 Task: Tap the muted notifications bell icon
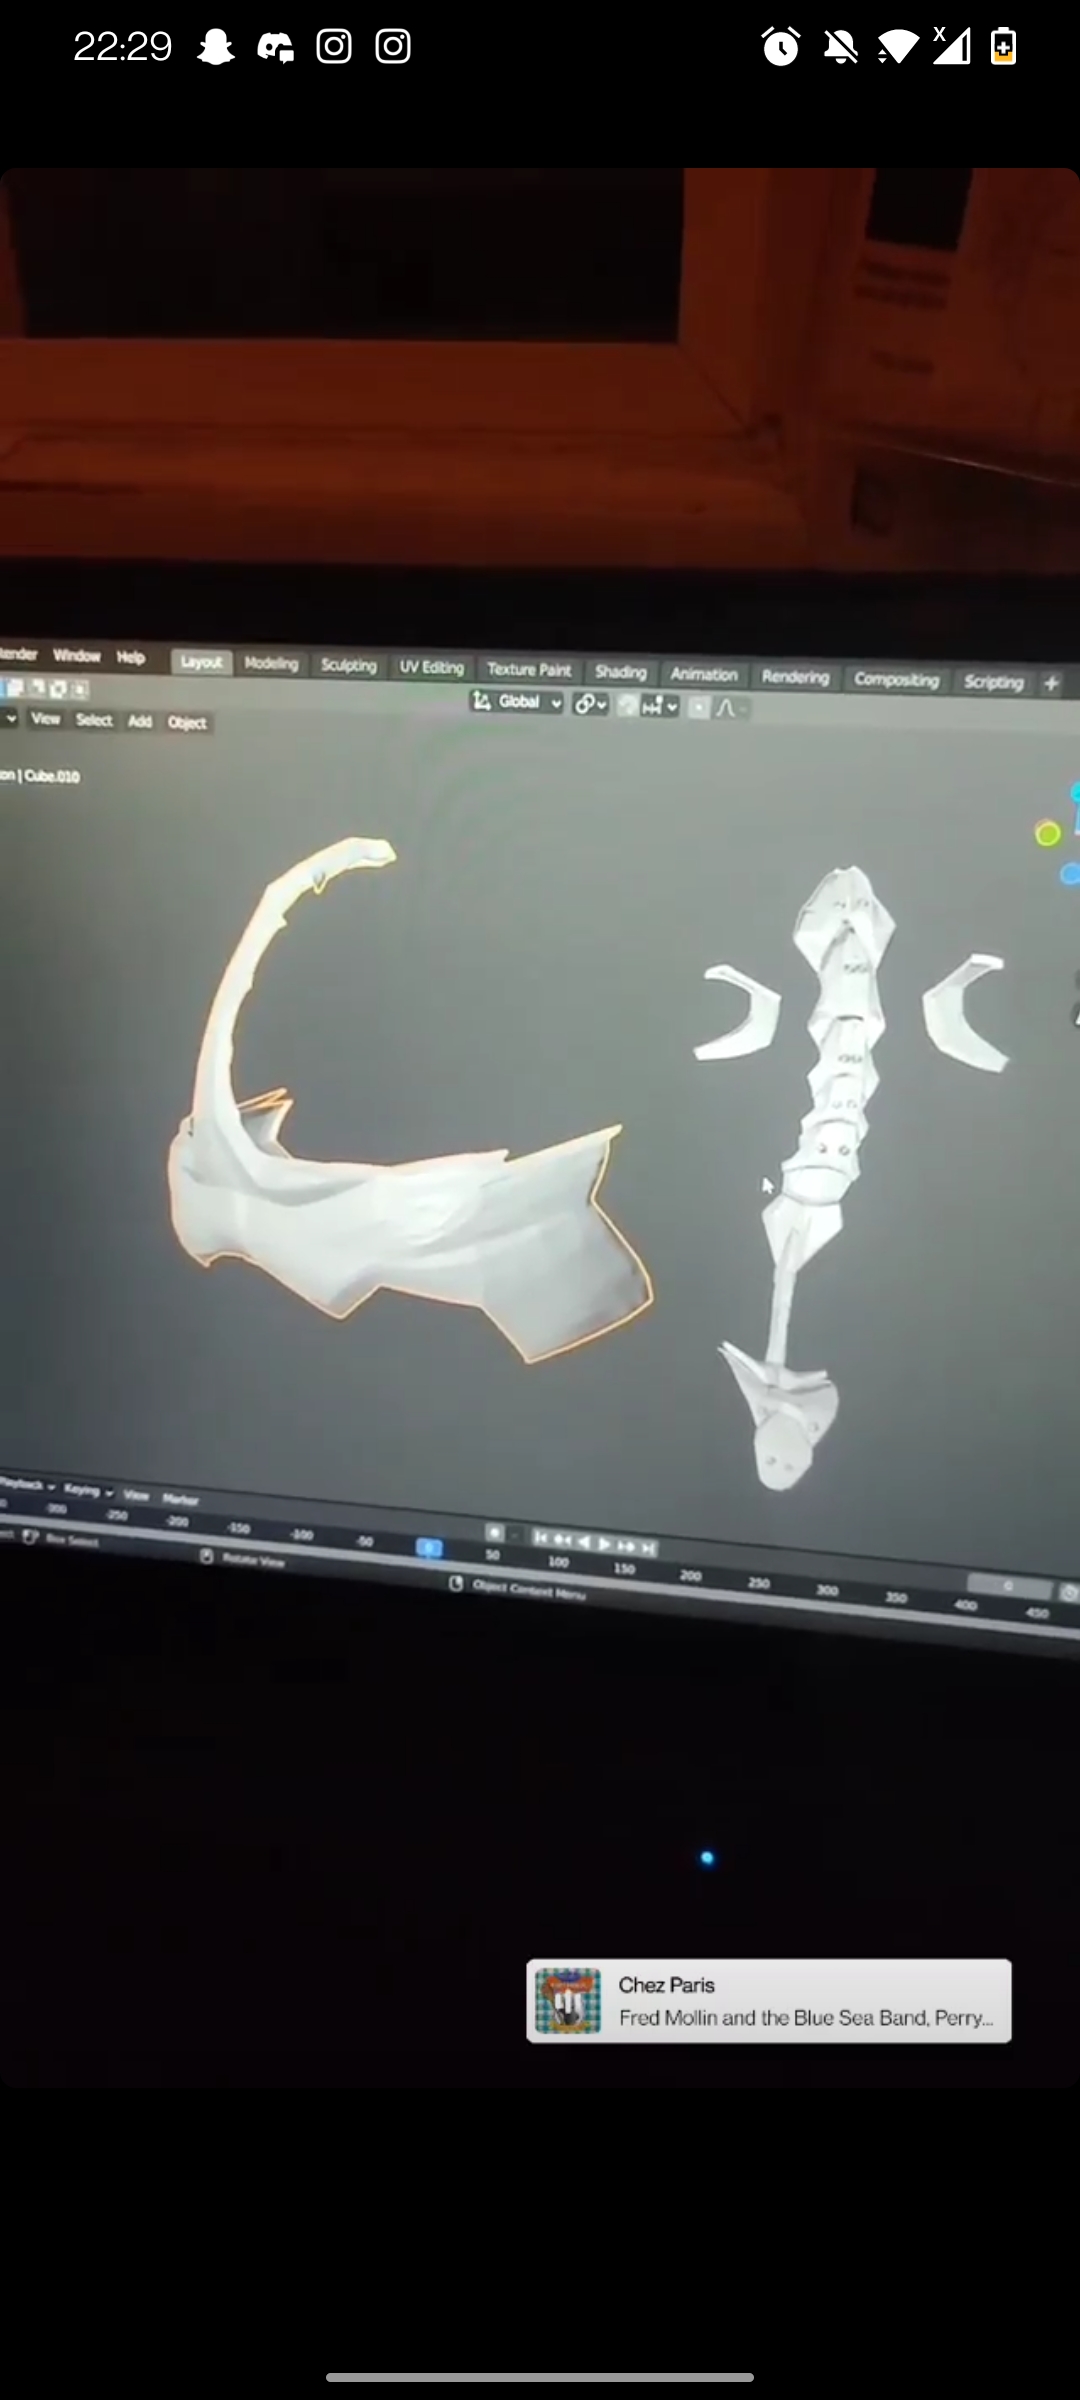pyautogui.click(x=840, y=46)
